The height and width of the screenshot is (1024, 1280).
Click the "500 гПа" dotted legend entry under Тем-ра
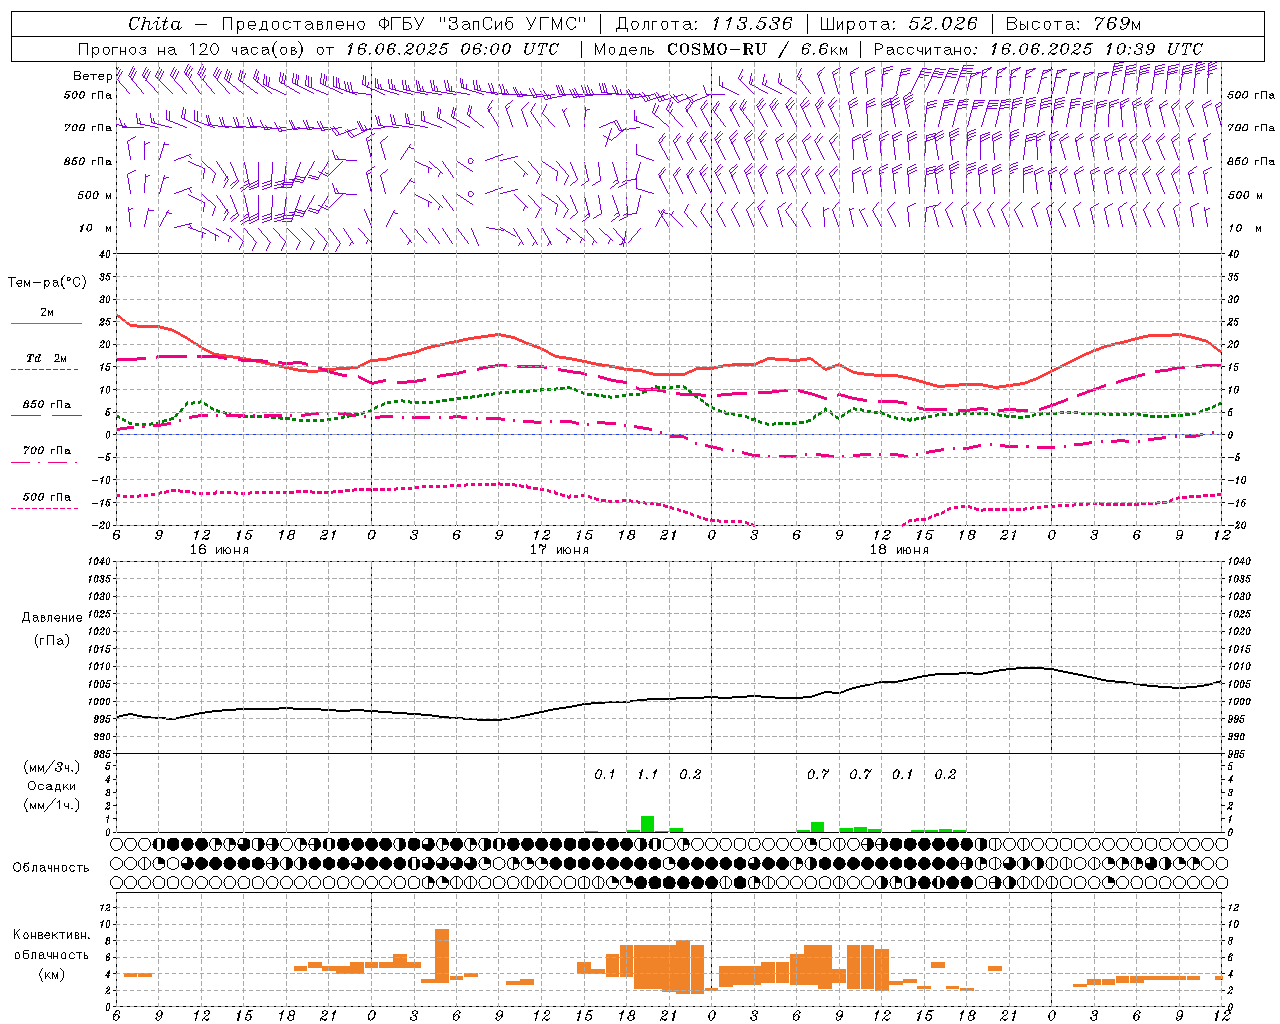(x=47, y=497)
